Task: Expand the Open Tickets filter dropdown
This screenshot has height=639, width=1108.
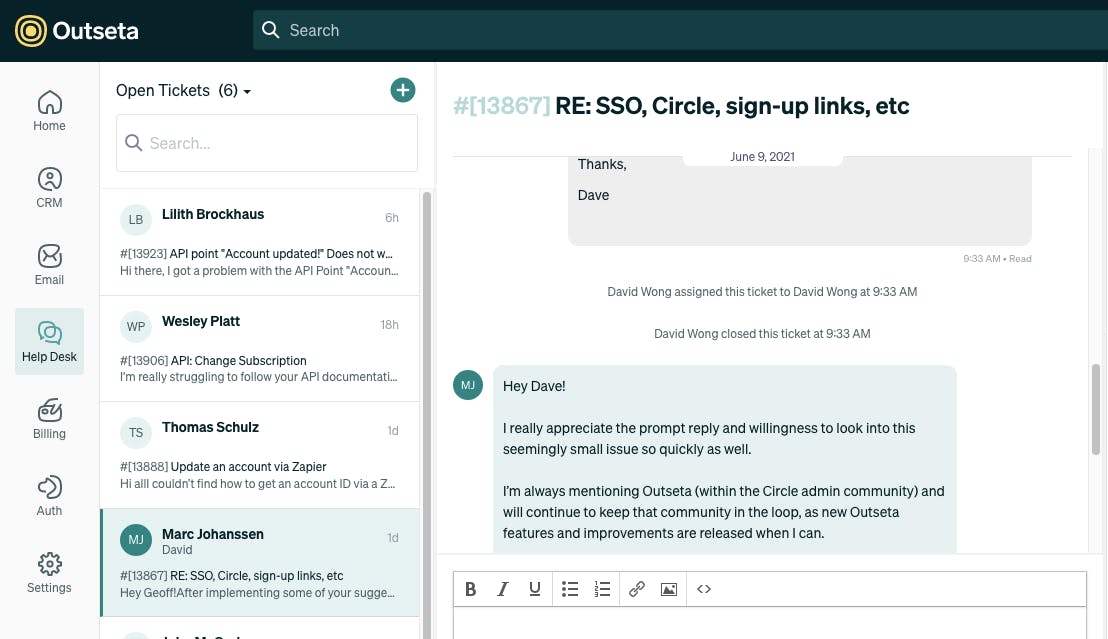Action: click(x=184, y=90)
